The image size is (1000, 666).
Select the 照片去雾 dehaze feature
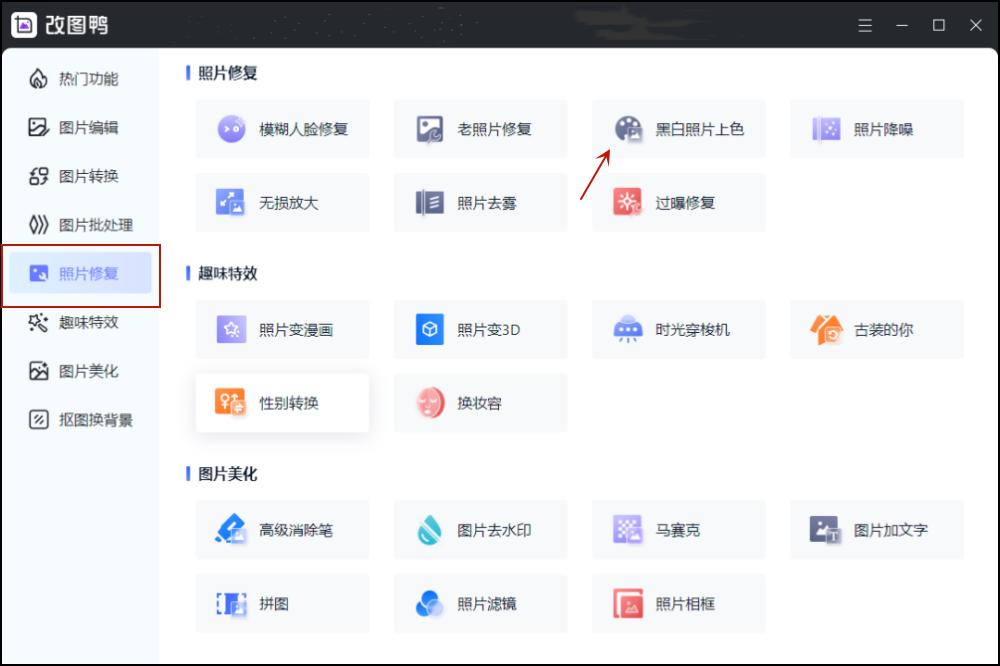pyautogui.click(x=480, y=202)
